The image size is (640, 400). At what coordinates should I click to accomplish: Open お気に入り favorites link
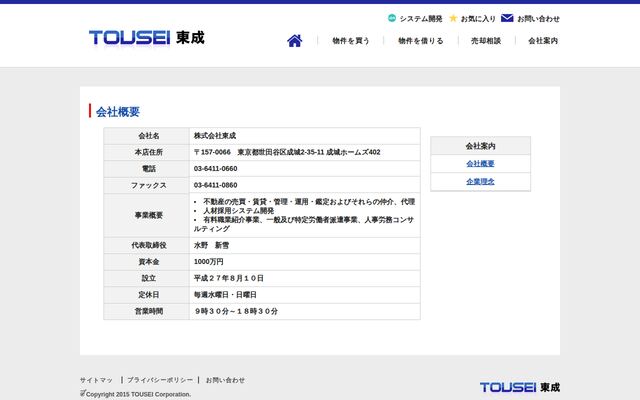tap(478, 19)
